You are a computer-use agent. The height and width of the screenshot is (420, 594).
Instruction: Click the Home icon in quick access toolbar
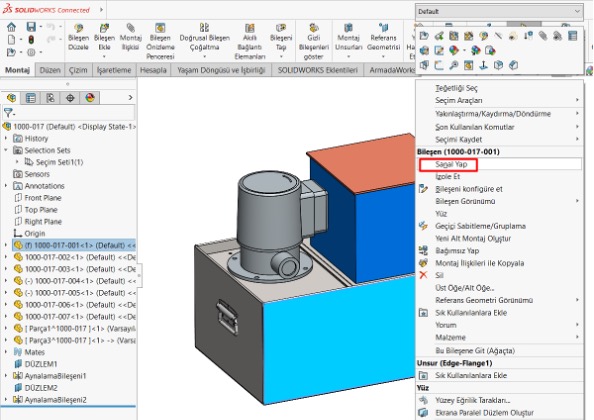click(11, 27)
